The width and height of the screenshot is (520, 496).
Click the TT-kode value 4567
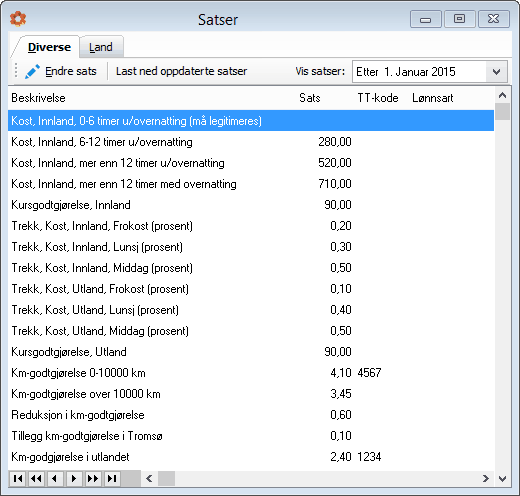[x=369, y=373]
